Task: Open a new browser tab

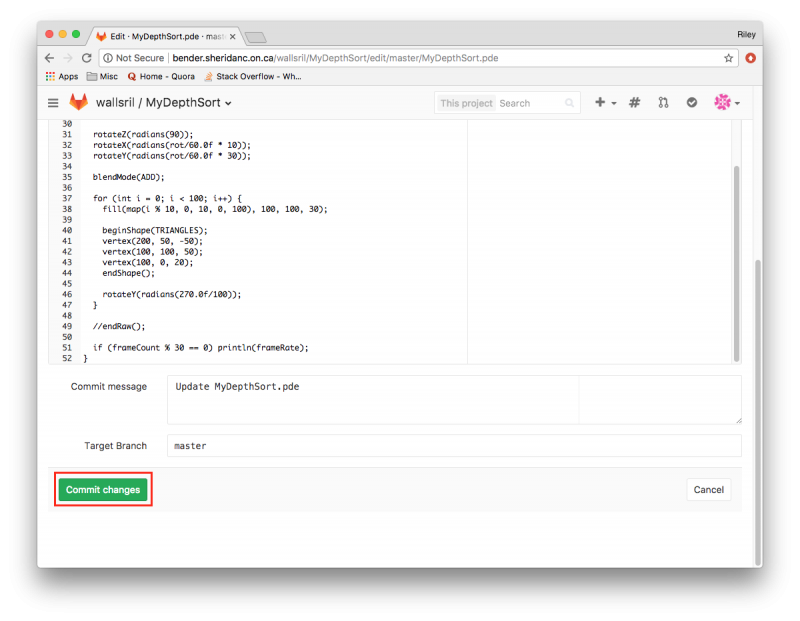Action: [x=255, y=37]
